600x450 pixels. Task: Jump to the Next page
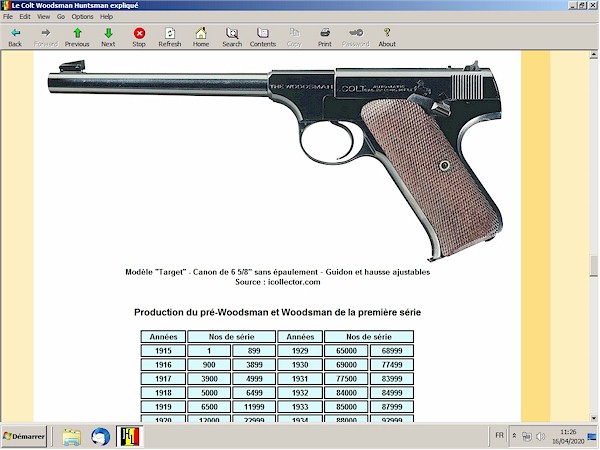coord(108,37)
